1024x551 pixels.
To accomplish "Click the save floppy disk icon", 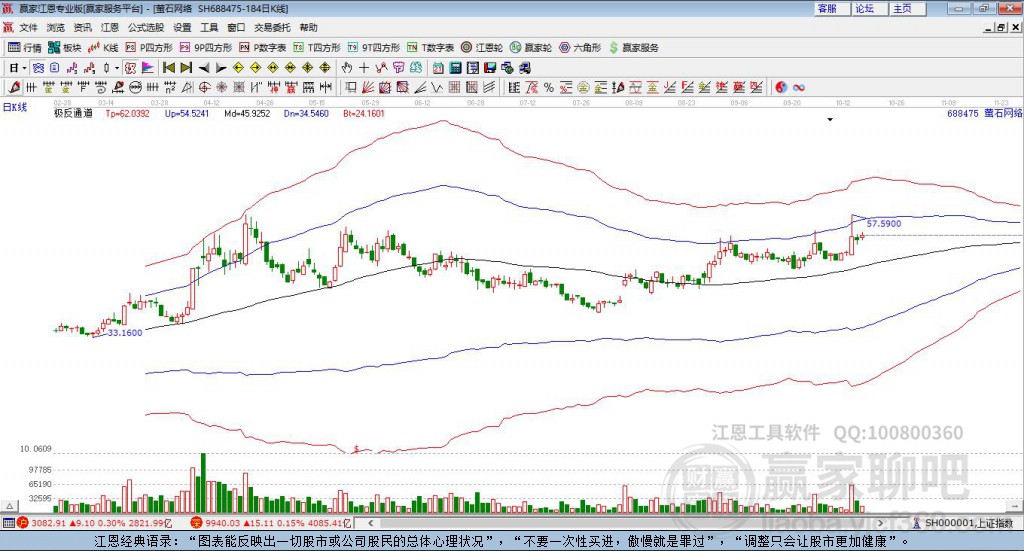I will (490, 67).
